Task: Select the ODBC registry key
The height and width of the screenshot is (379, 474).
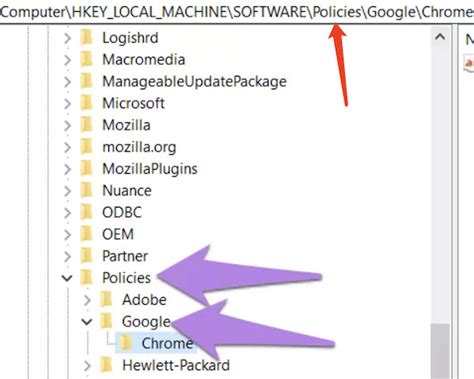Action: point(122,213)
